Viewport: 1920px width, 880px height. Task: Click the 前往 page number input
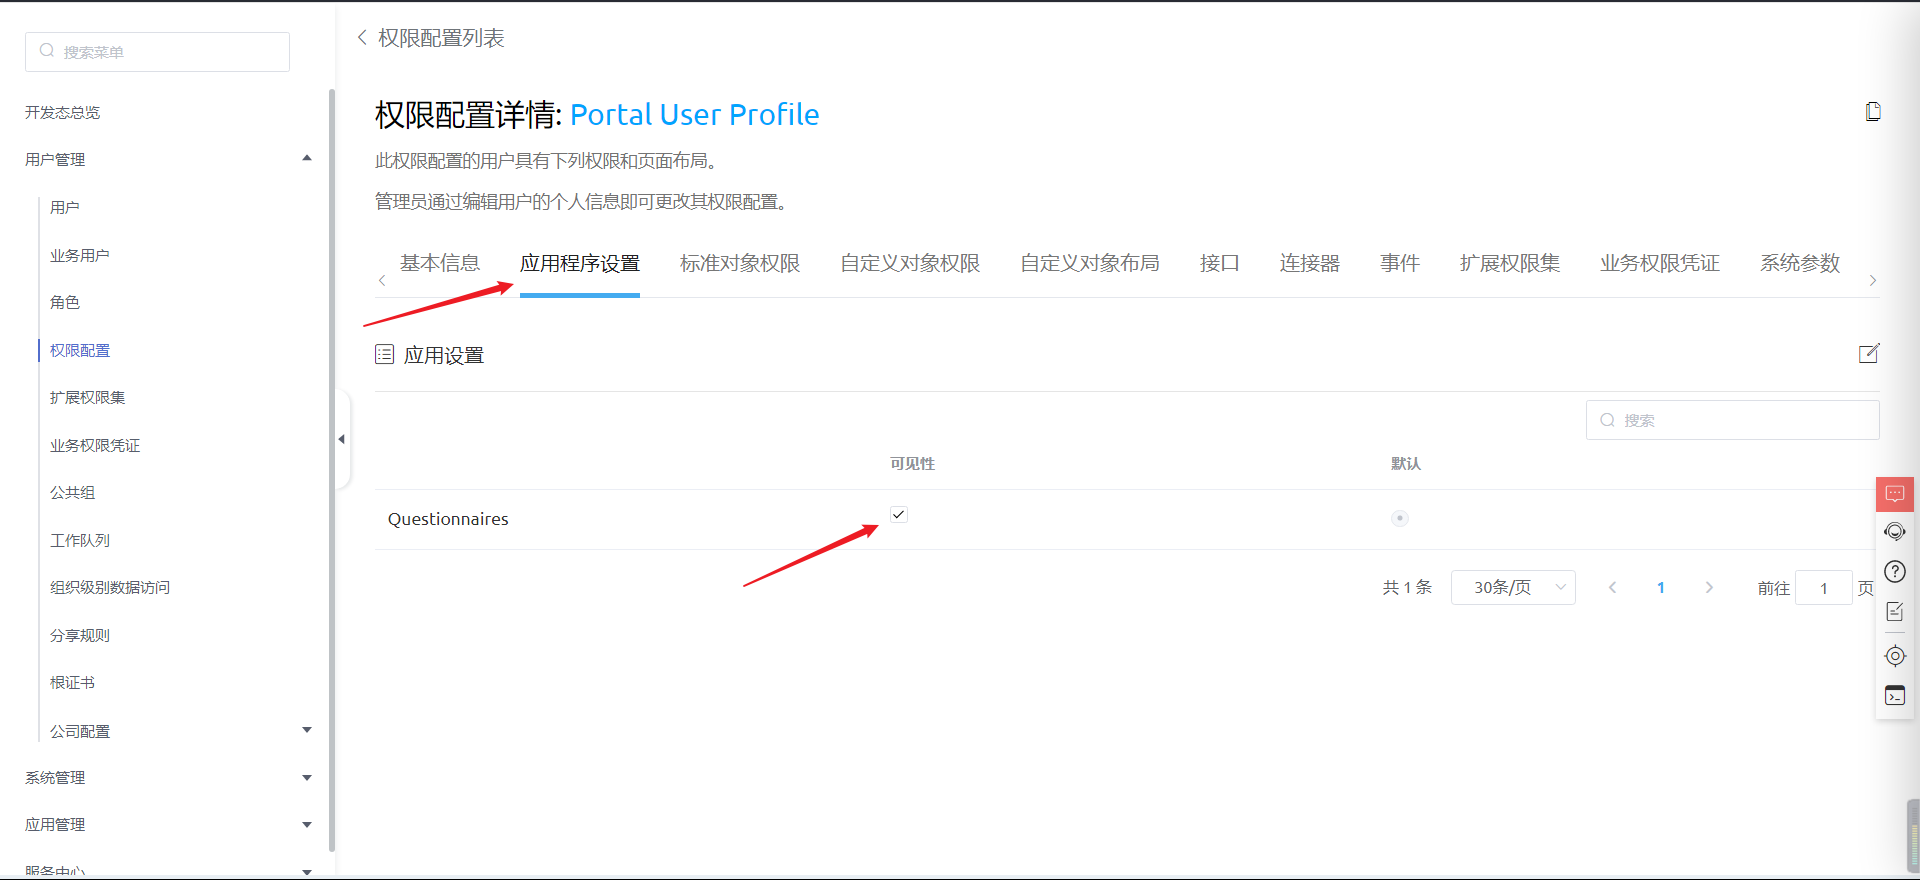tap(1823, 588)
